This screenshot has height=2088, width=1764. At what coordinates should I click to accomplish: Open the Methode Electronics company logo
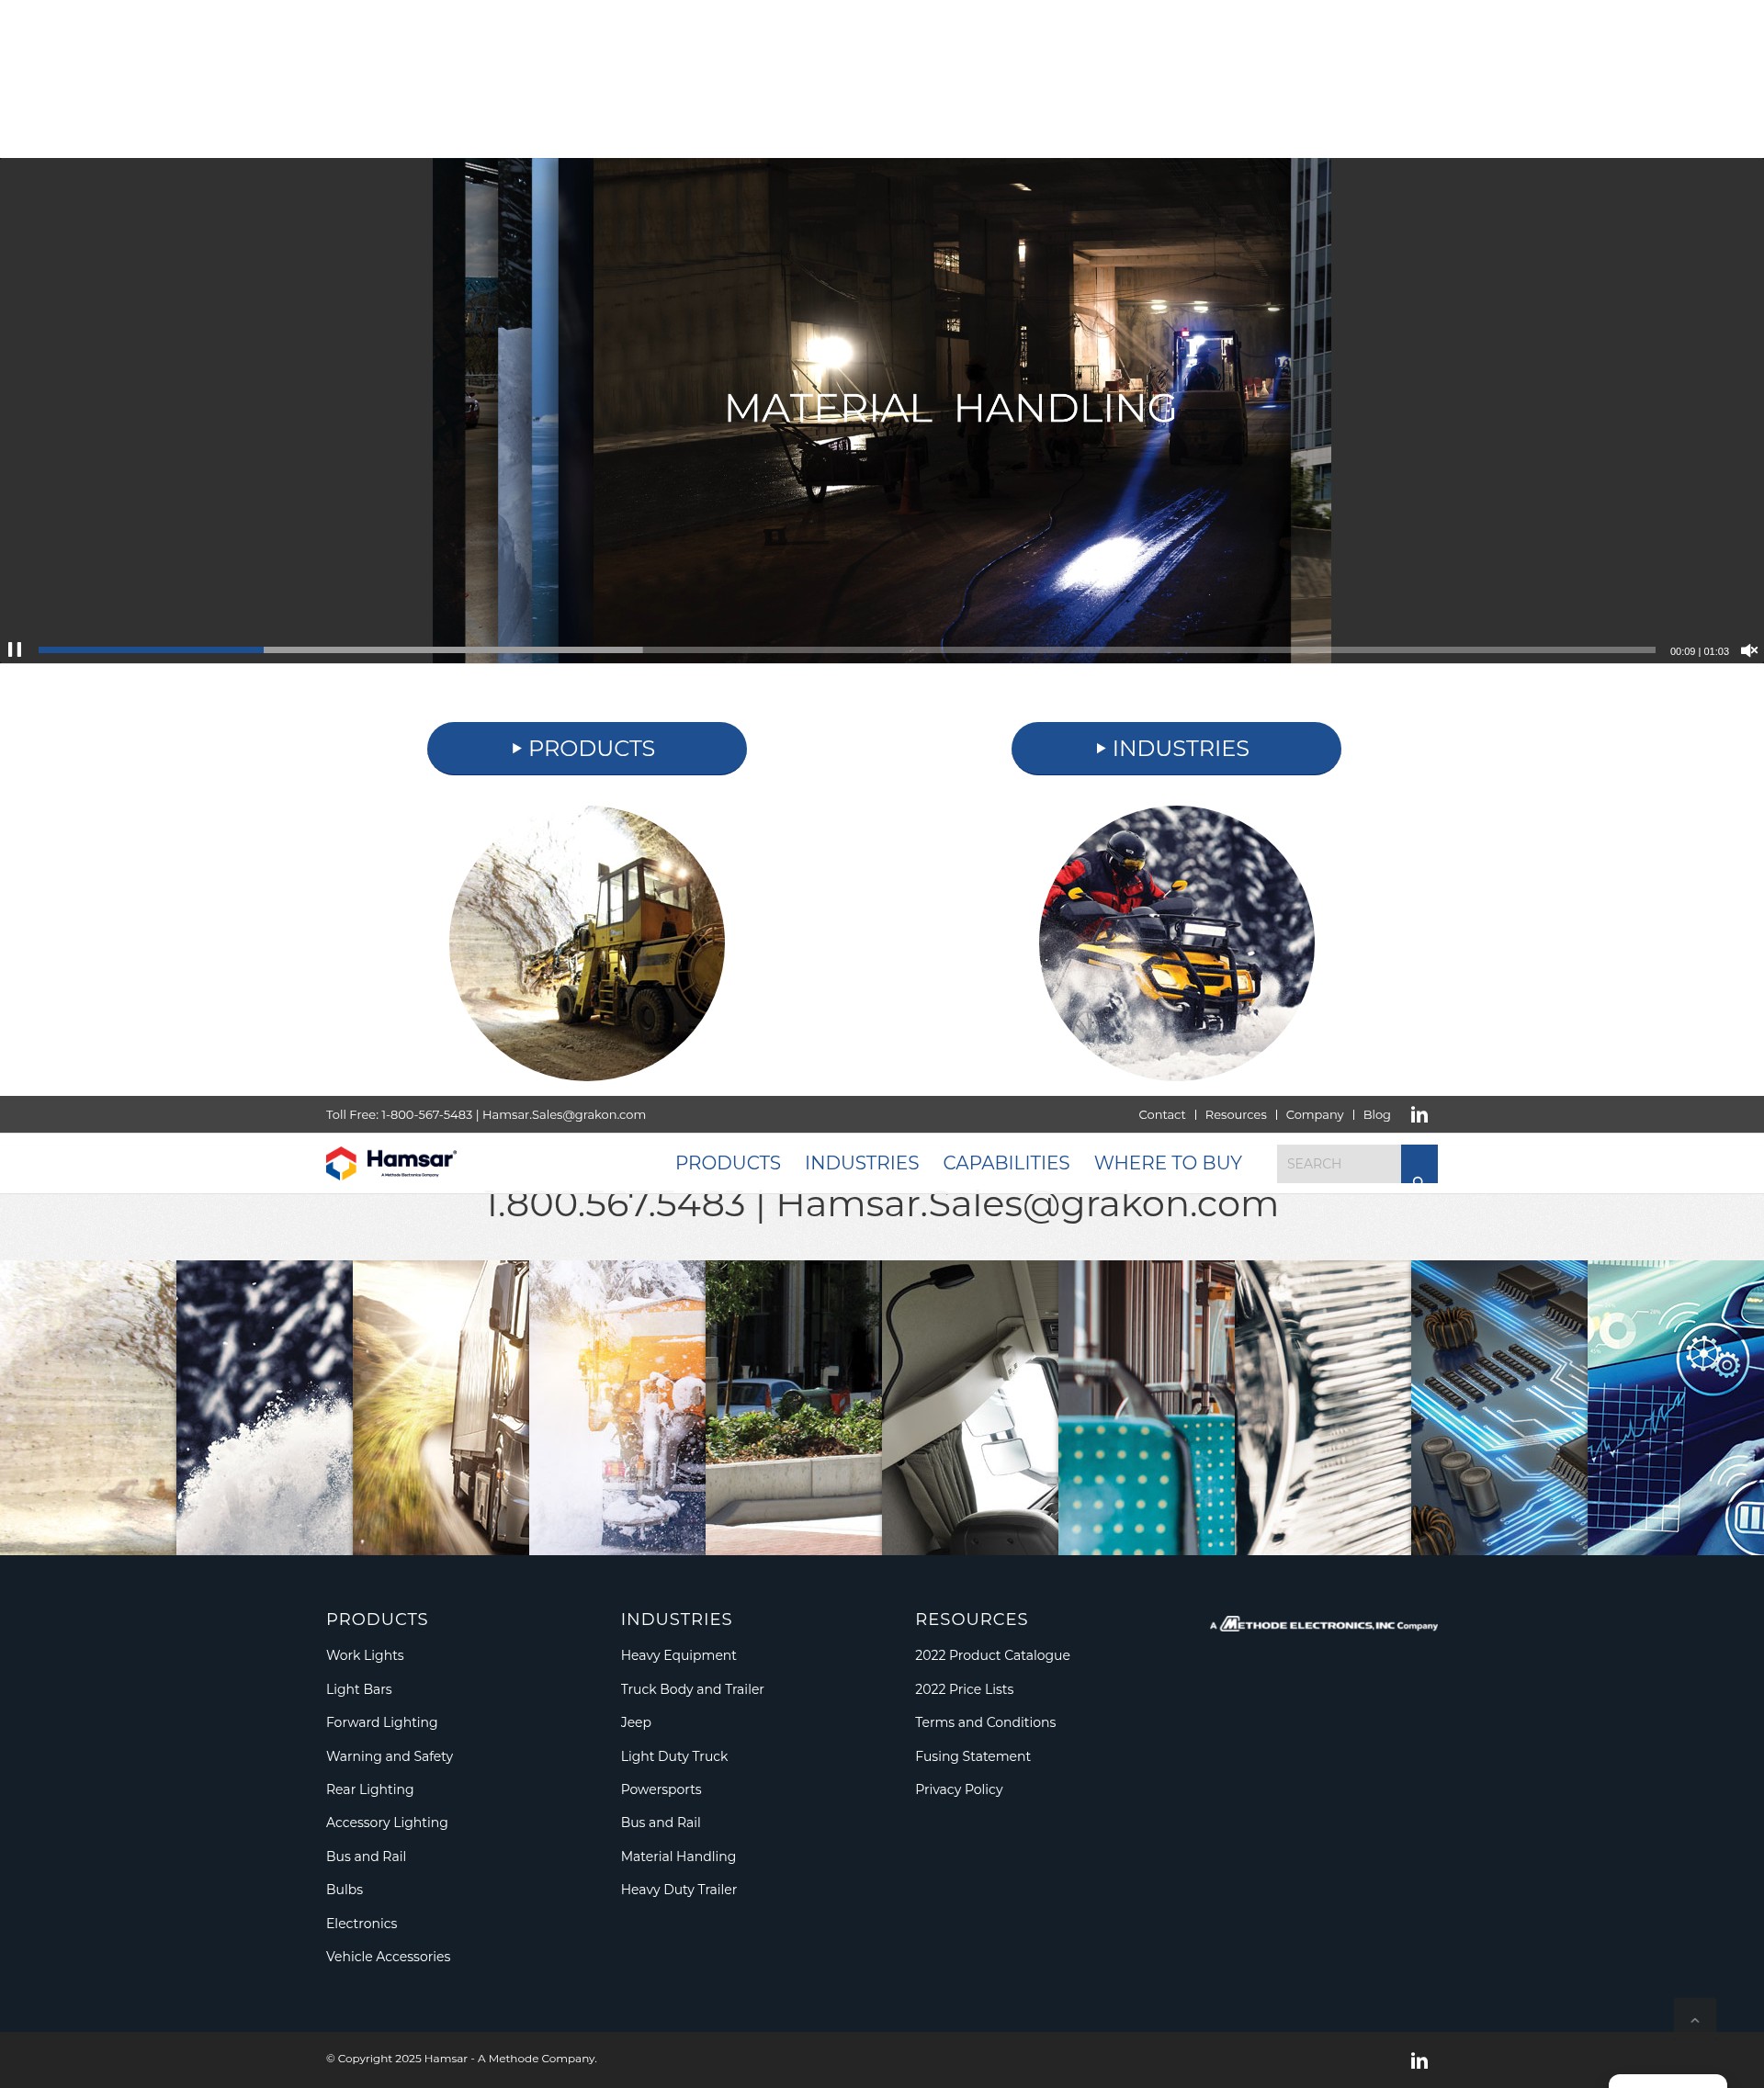(1323, 1624)
